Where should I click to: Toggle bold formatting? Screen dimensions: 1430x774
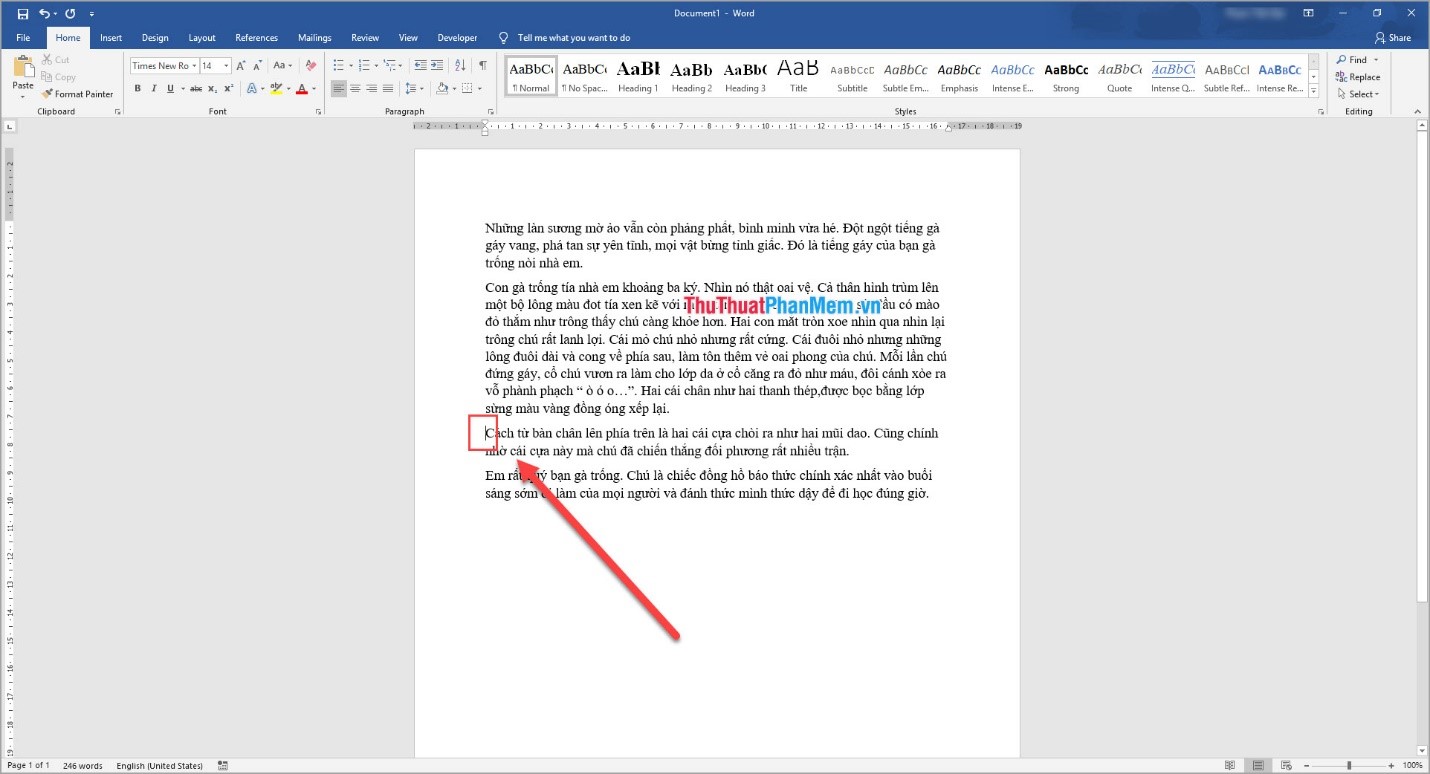138,88
